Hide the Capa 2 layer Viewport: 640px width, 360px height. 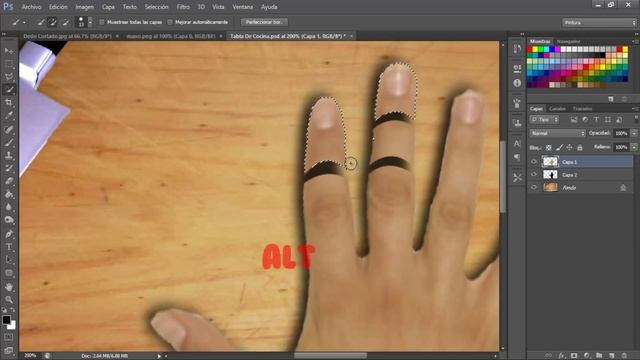point(534,175)
